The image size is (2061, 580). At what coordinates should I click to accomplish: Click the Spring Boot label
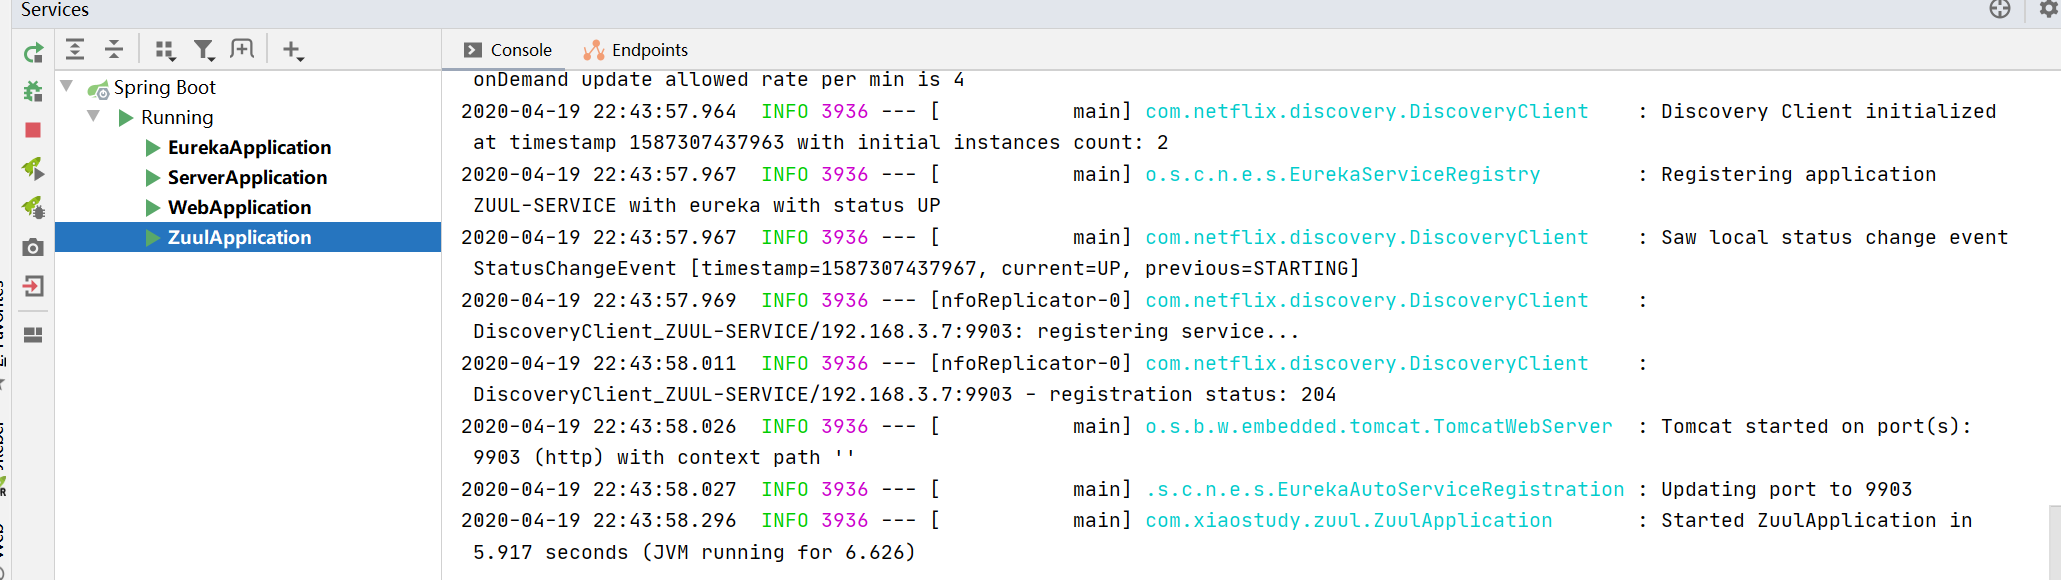click(165, 87)
